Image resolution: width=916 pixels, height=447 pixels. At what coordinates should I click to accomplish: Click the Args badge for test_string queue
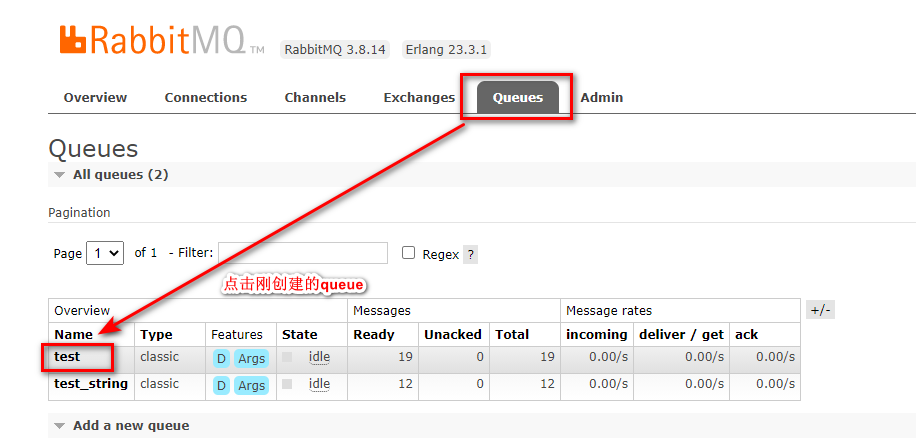point(251,385)
